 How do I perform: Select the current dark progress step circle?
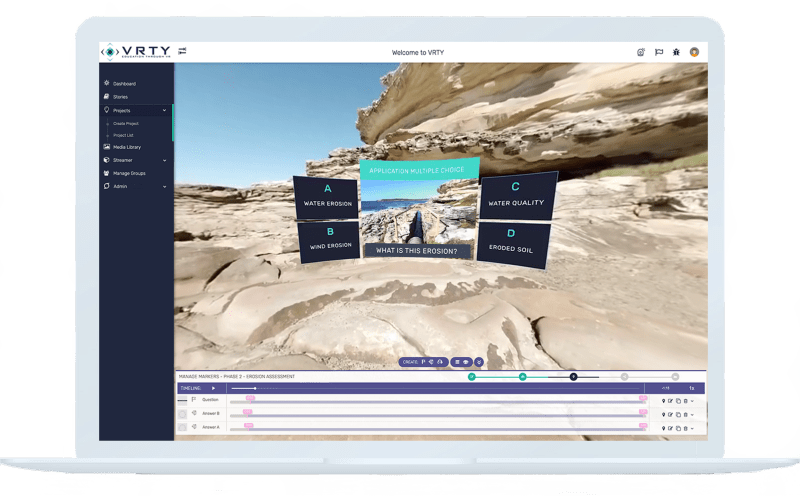(x=573, y=377)
